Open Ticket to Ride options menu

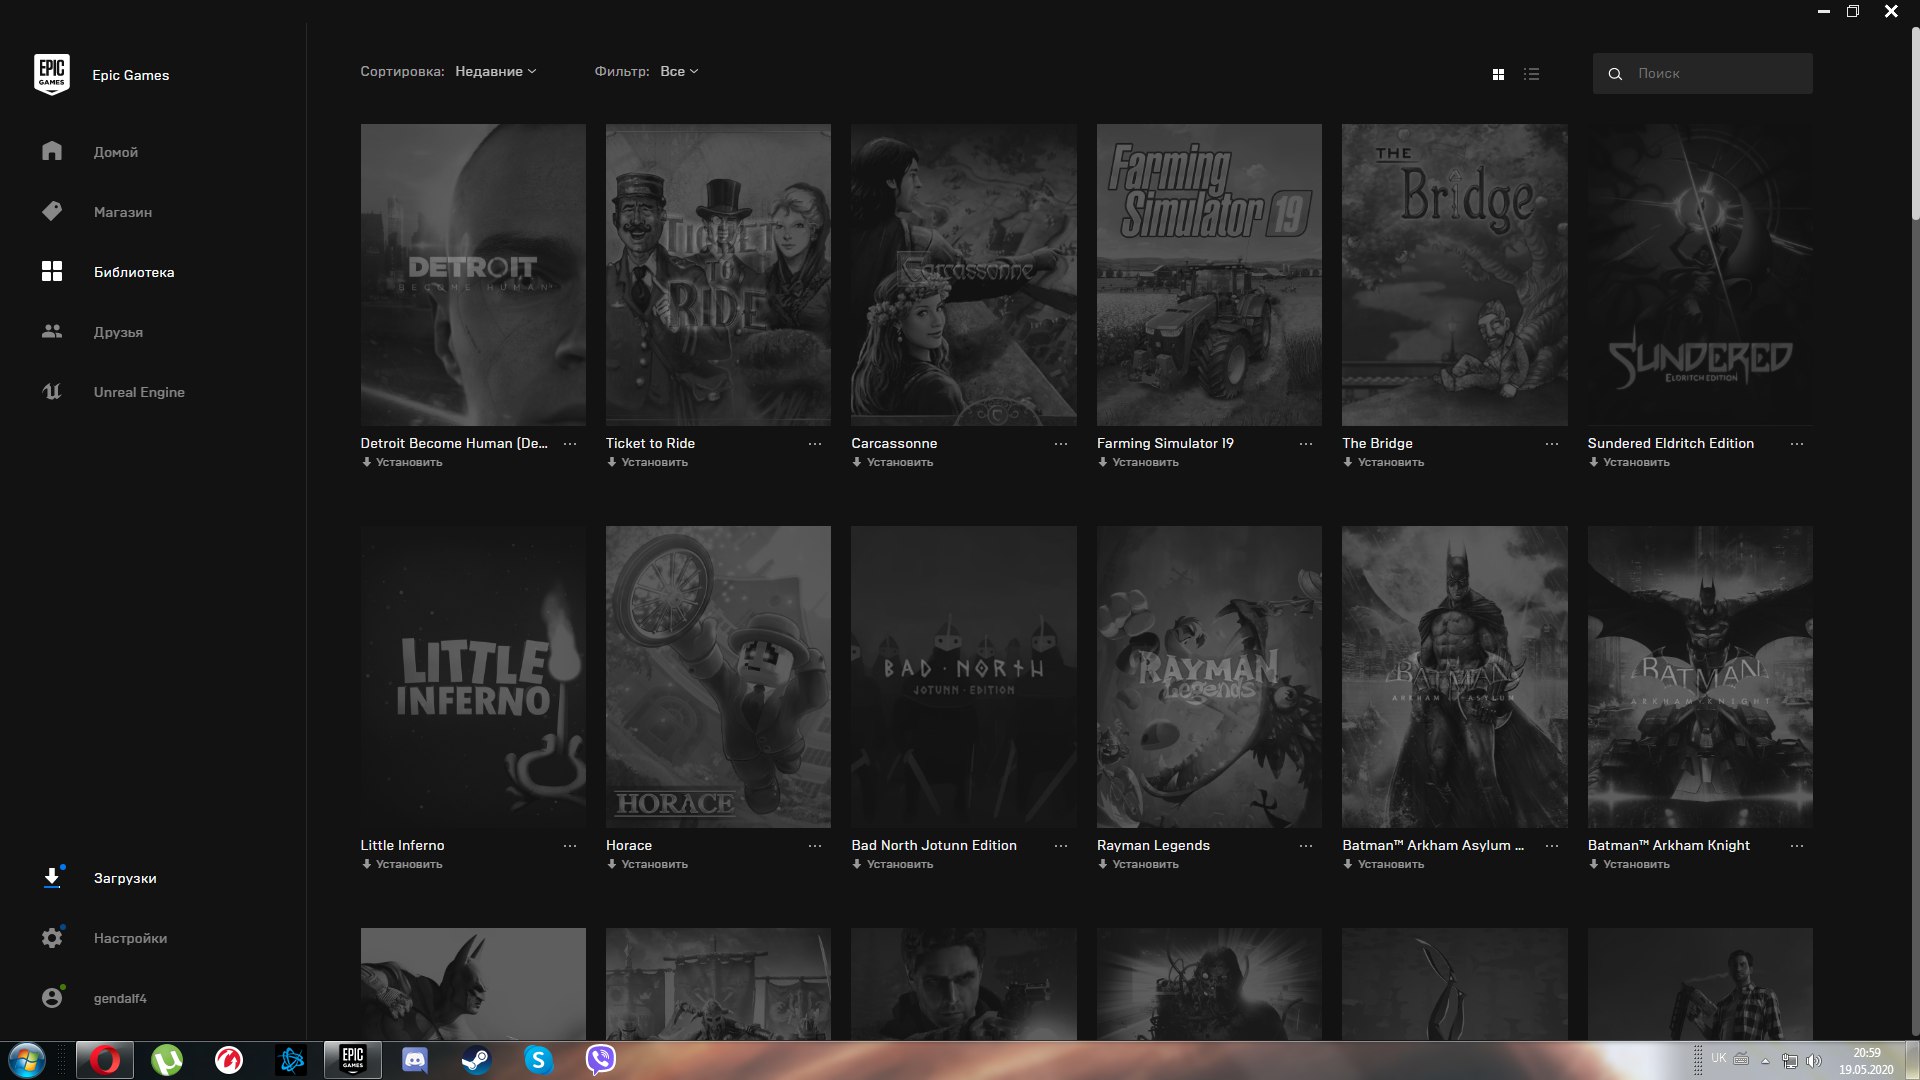[815, 444]
